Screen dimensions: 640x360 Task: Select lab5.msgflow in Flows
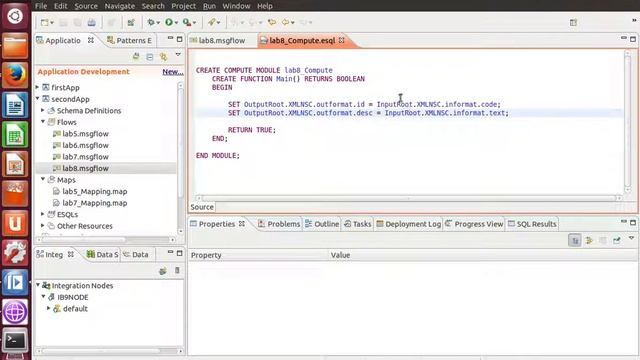[85, 133]
